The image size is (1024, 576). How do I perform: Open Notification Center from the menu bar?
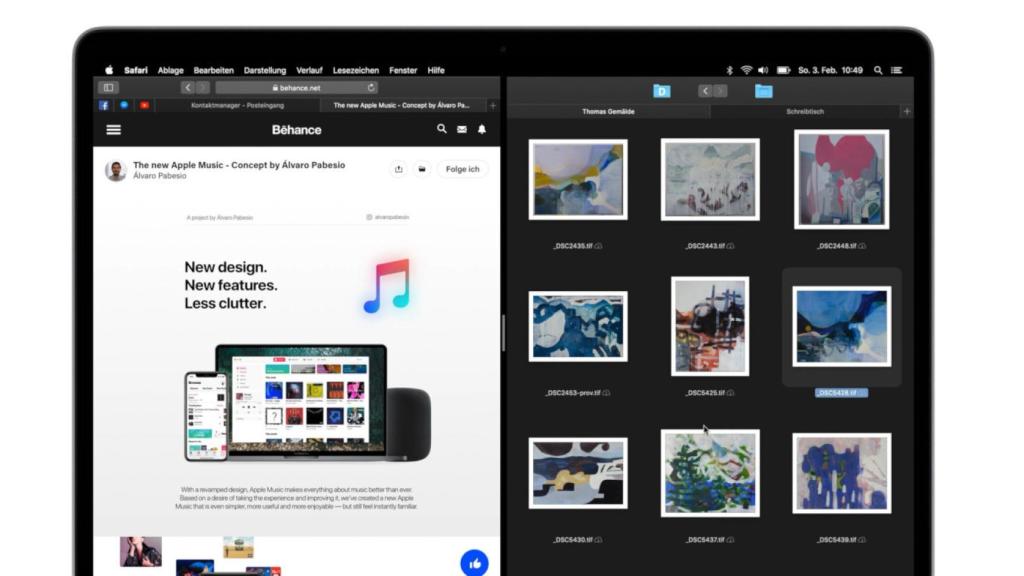[x=896, y=70]
